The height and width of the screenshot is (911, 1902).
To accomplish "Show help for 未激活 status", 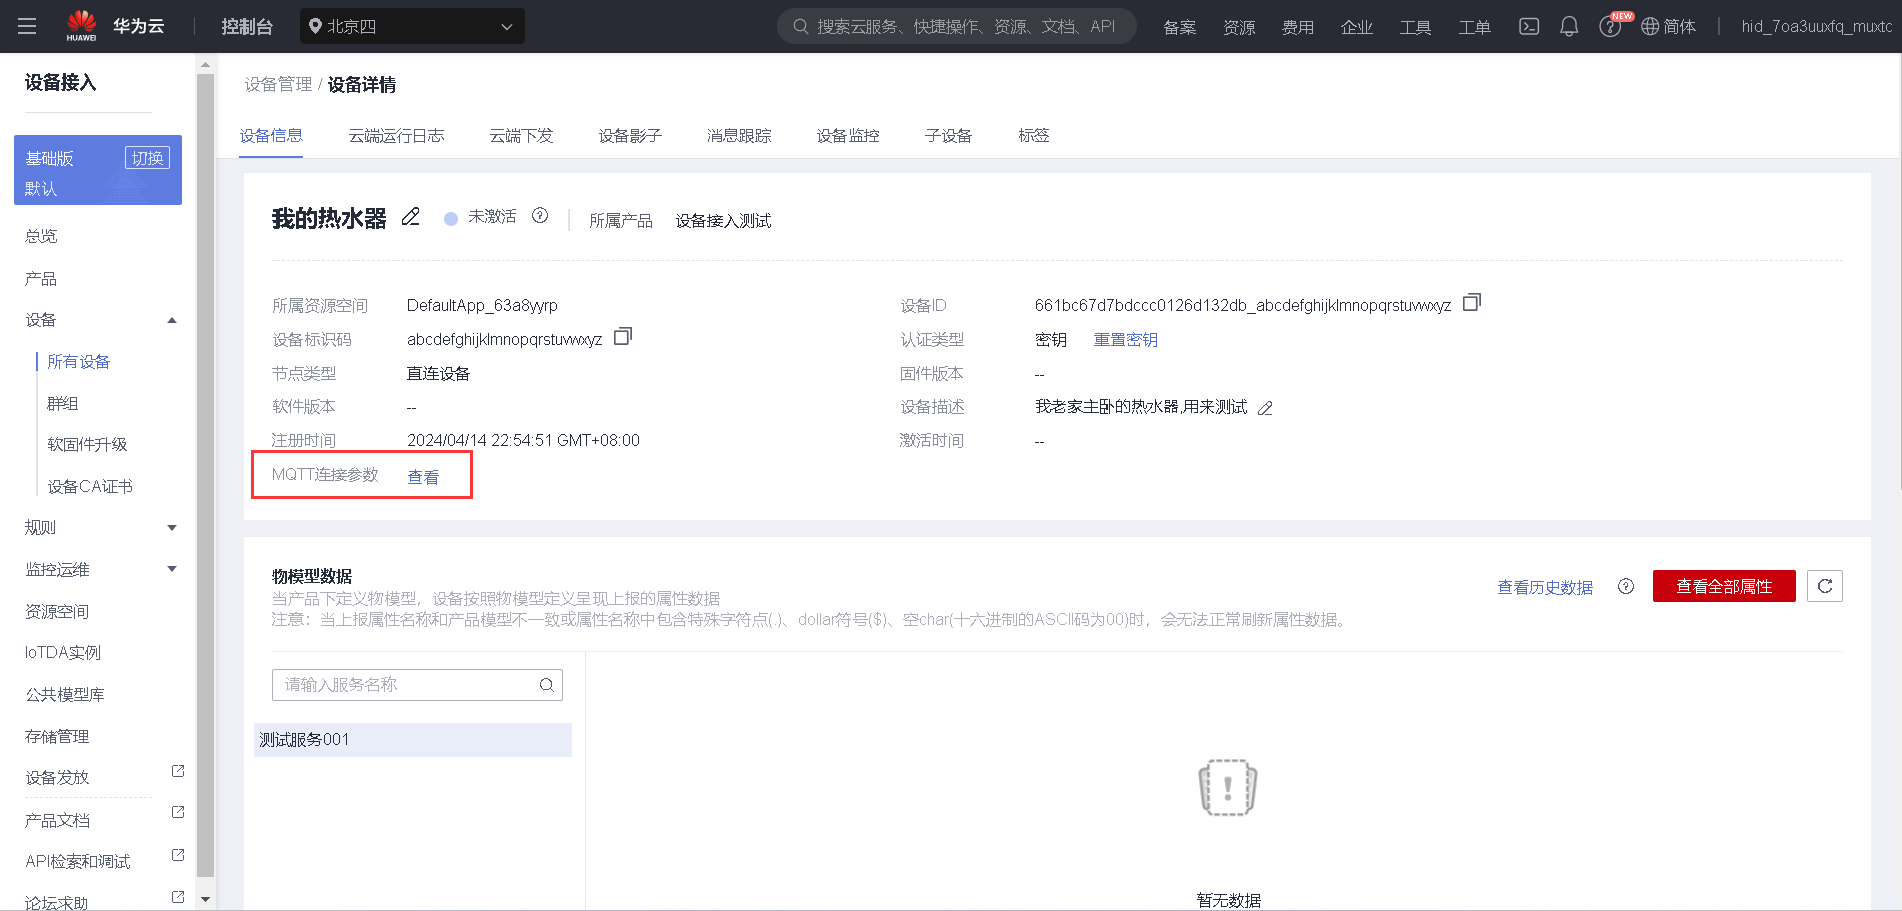I will click(540, 215).
